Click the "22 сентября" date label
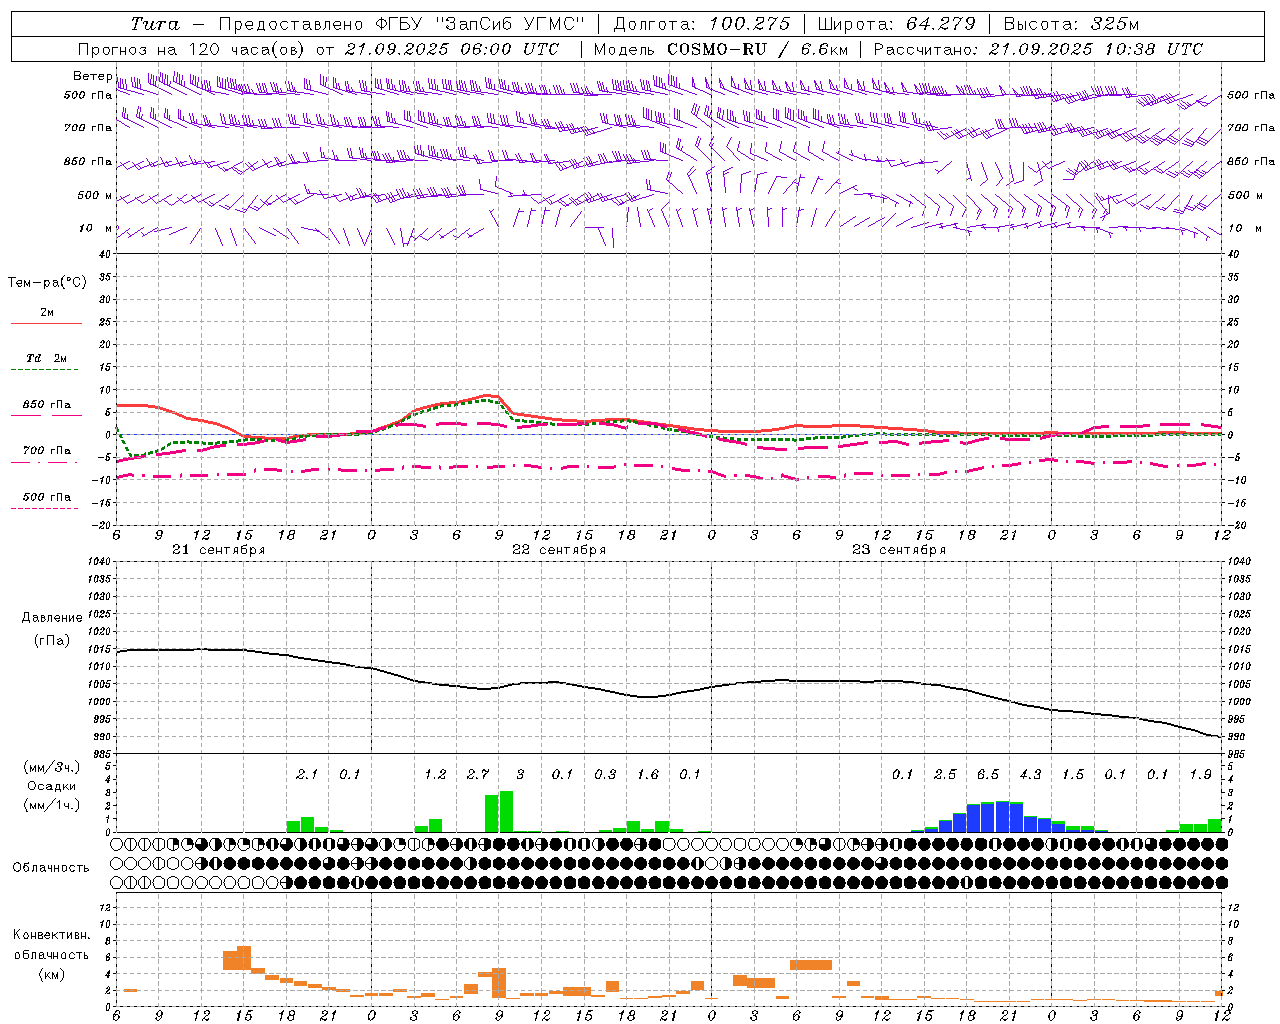Screen dimensions: 1280x1024 (559, 550)
